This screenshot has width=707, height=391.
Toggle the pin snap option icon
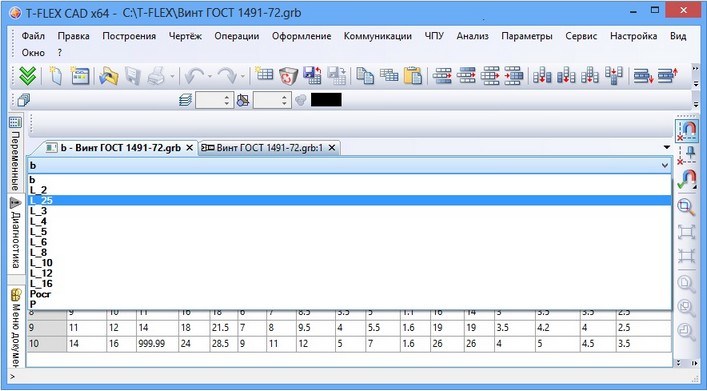pyautogui.click(x=686, y=155)
